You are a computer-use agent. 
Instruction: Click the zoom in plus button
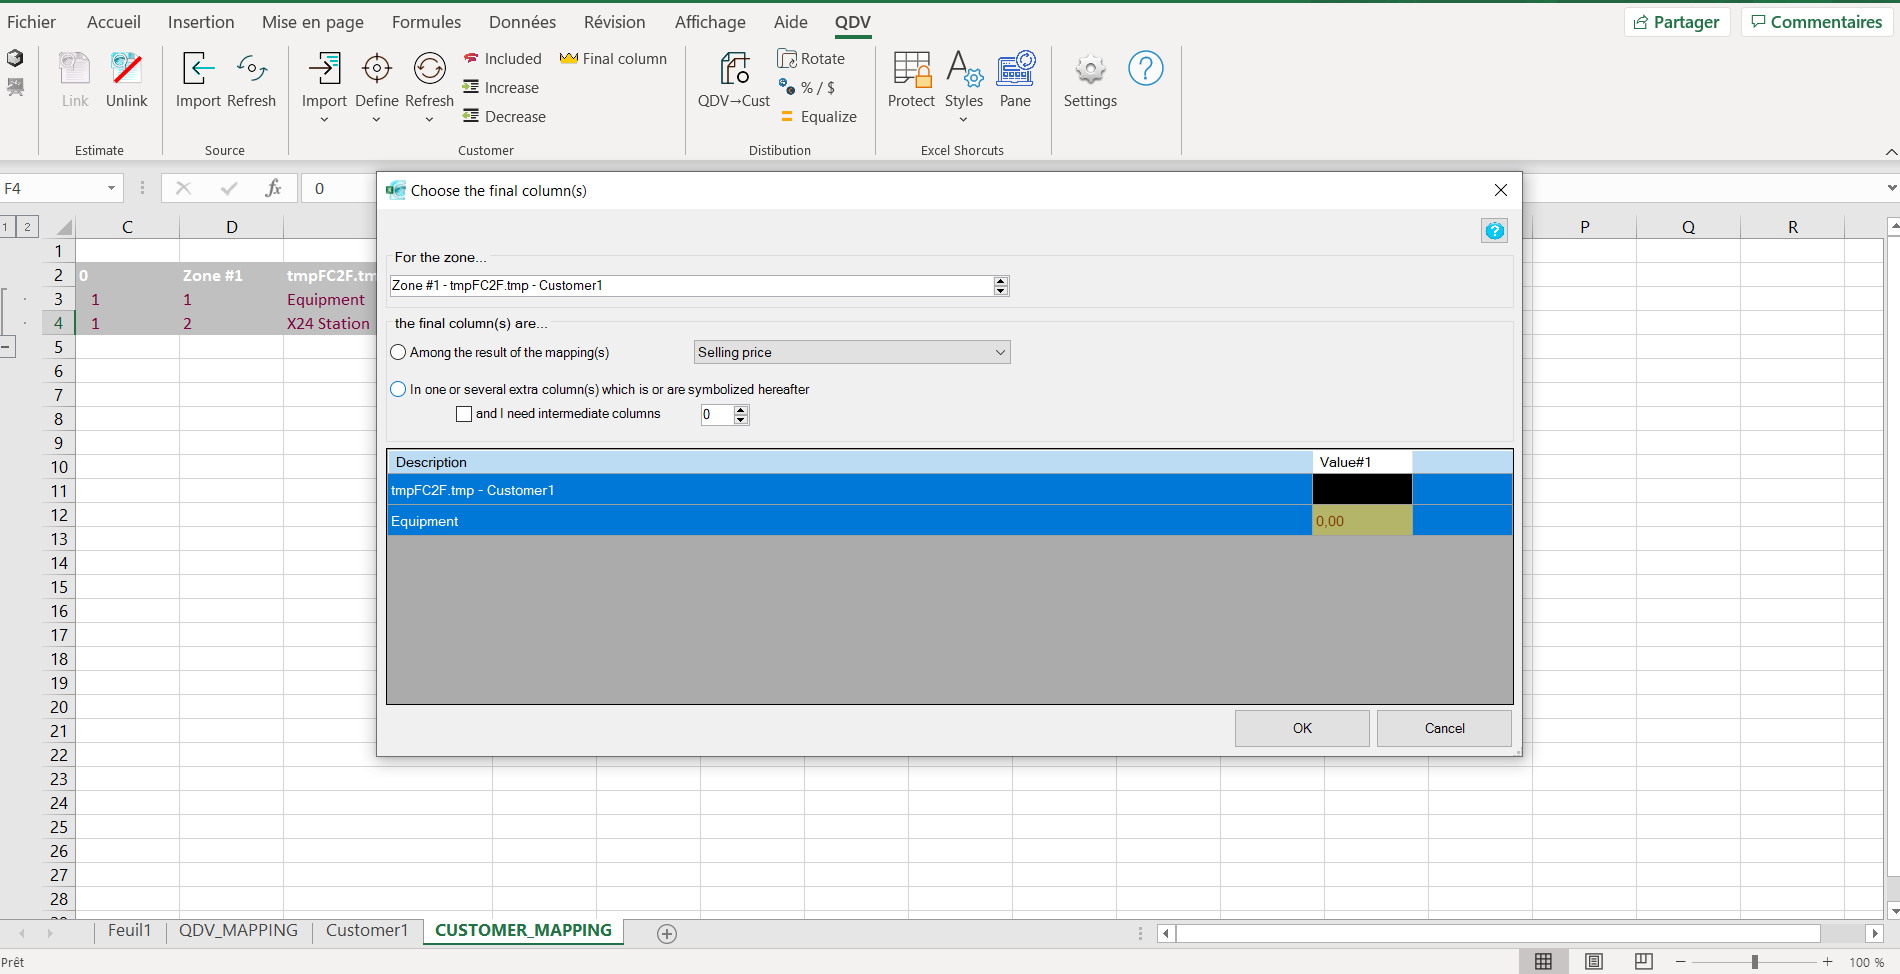1828,962
